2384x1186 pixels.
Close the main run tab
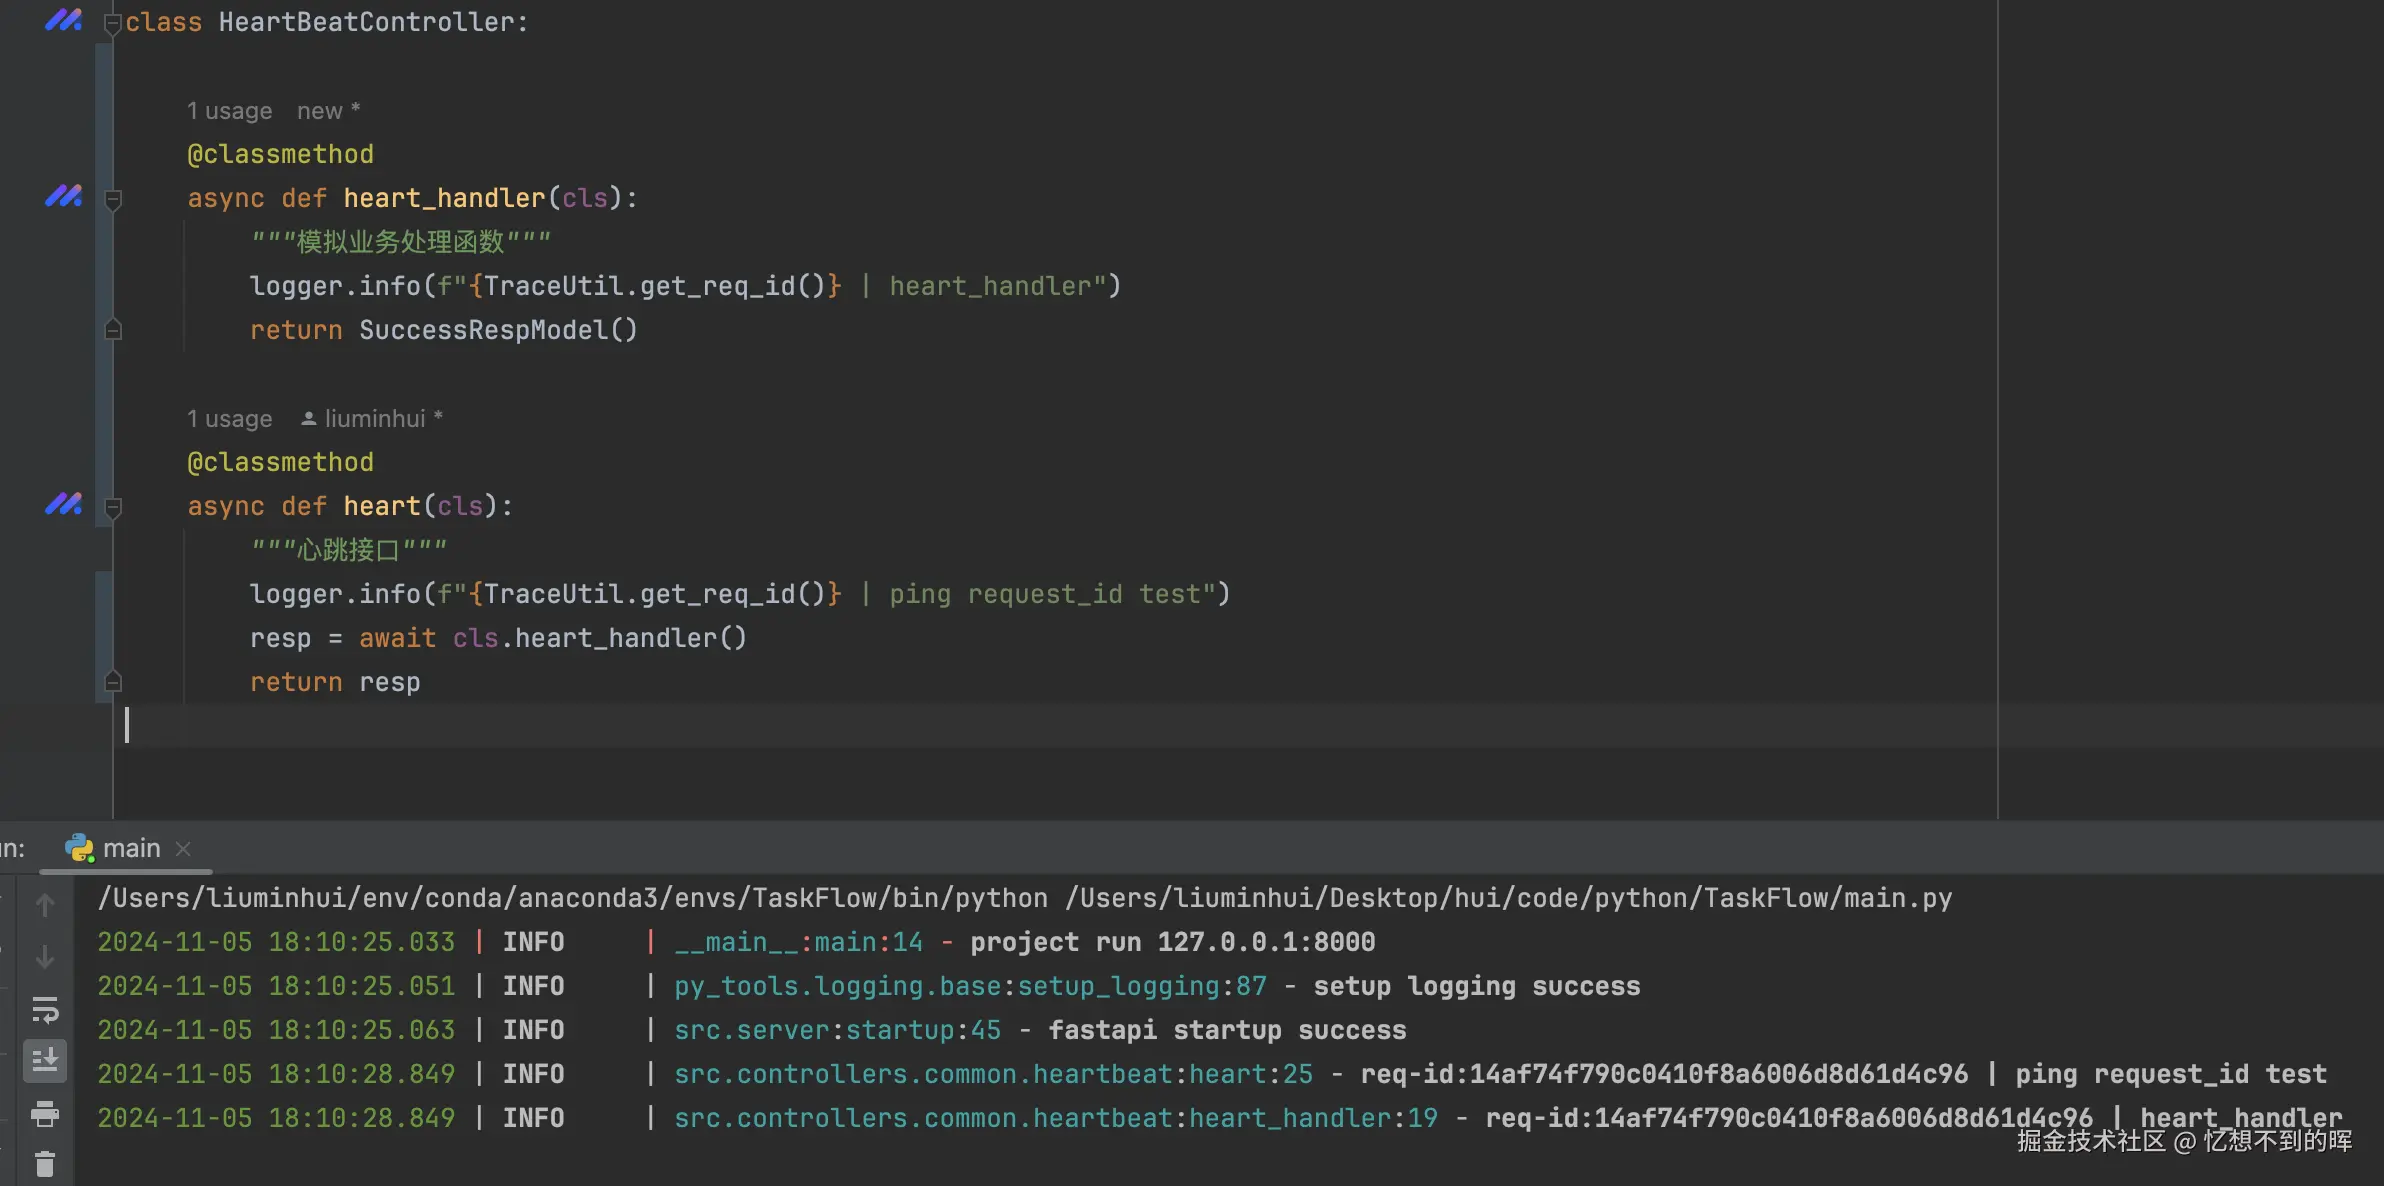tap(183, 848)
